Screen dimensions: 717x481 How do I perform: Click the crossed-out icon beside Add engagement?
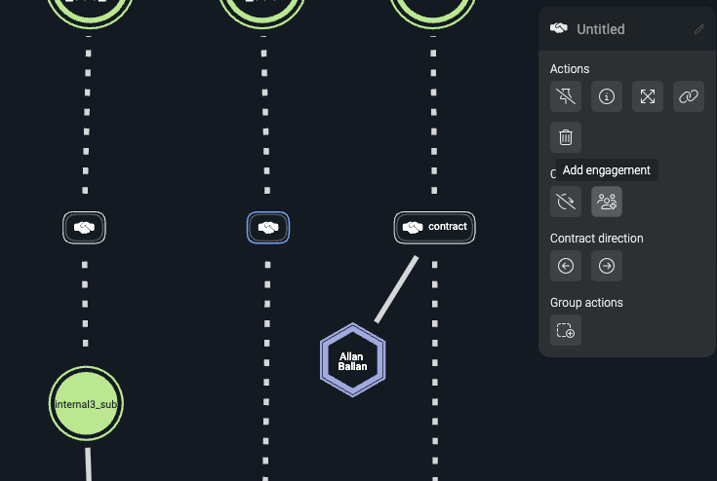pyautogui.click(x=566, y=202)
